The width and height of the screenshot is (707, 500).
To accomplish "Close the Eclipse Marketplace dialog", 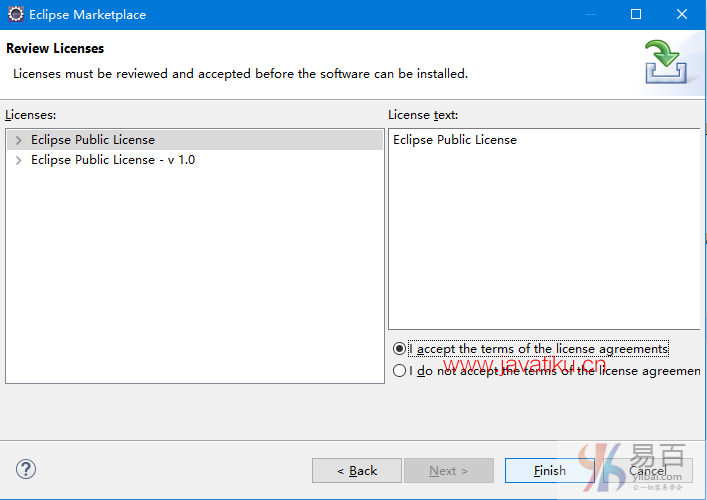I will (682, 14).
